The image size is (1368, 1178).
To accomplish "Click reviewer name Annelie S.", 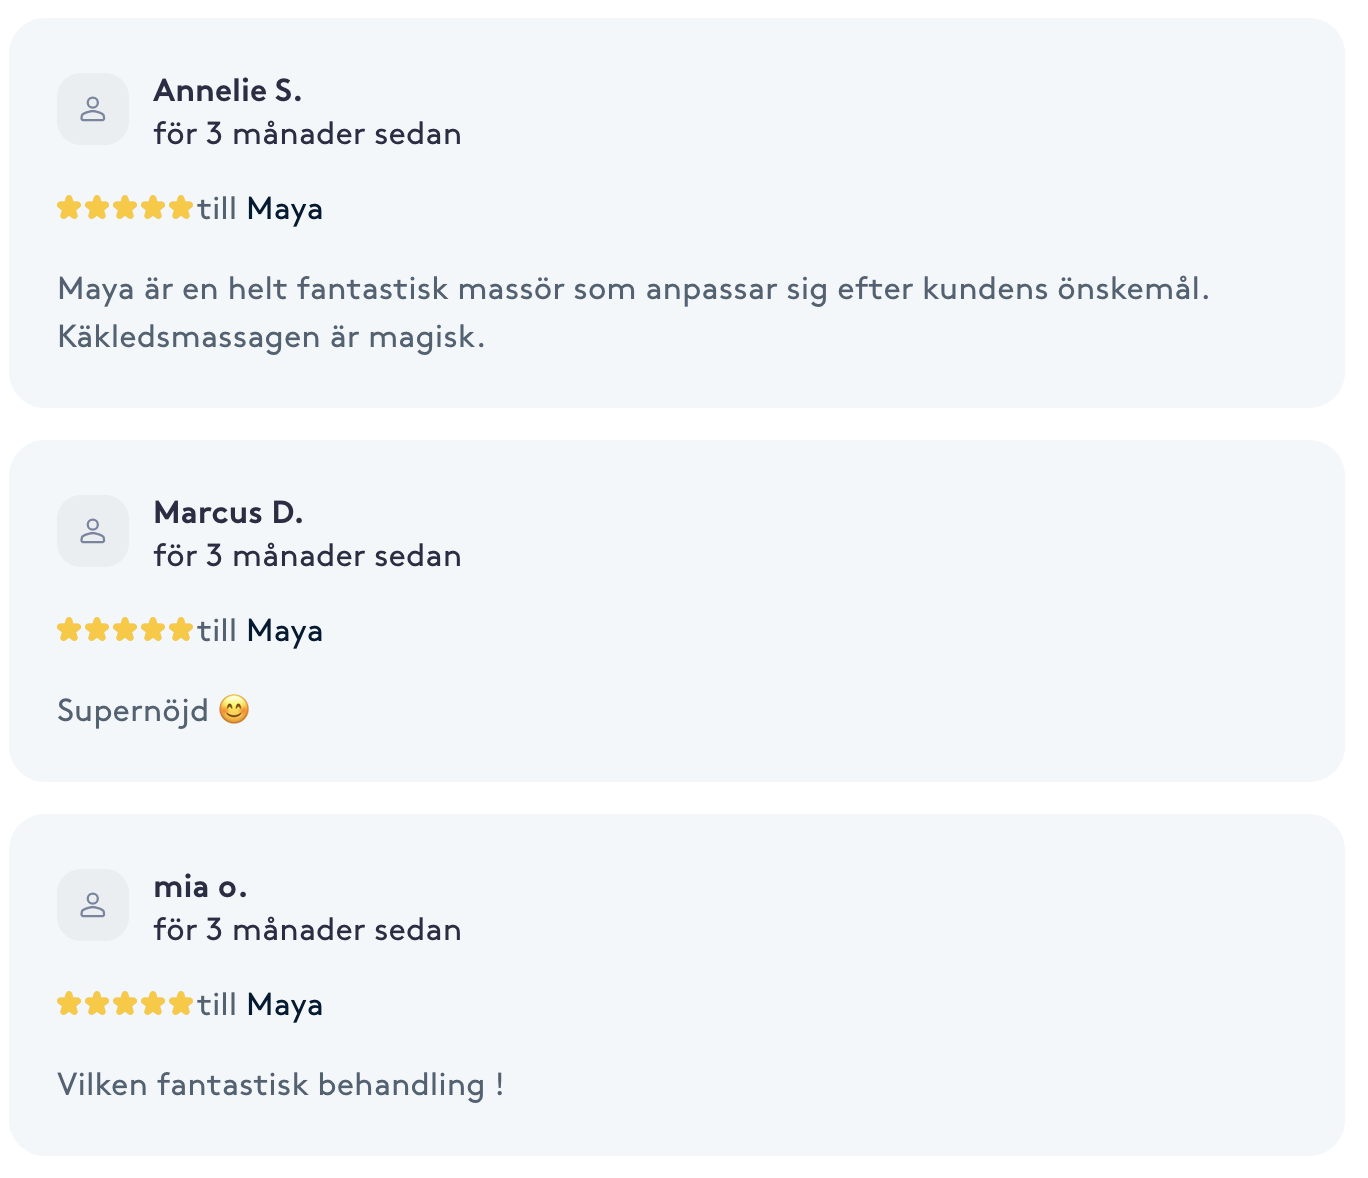I will click(x=228, y=91).
